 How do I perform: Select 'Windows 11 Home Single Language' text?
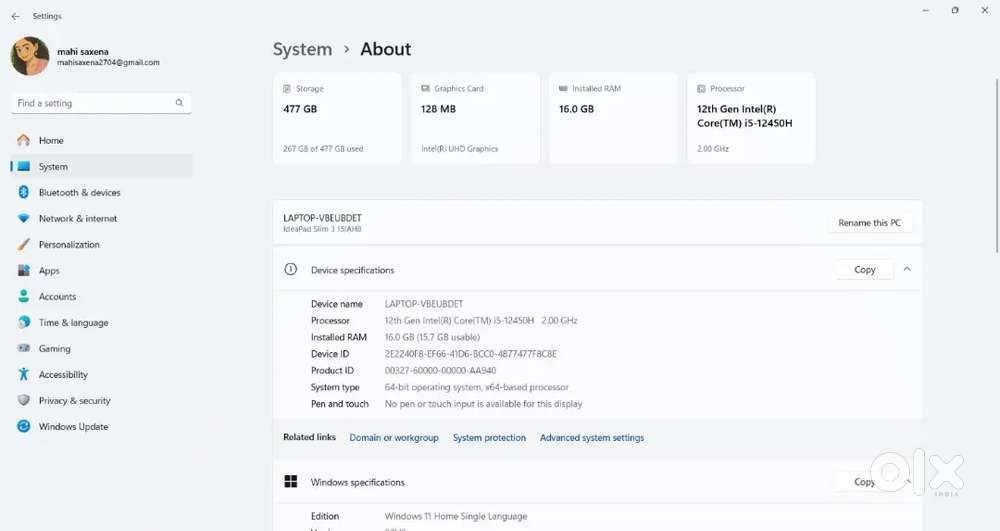[x=456, y=516]
